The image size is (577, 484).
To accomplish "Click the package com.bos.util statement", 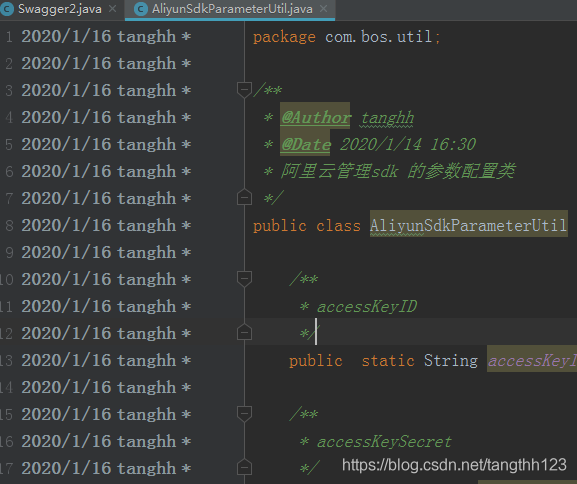I will coord(346,37).
